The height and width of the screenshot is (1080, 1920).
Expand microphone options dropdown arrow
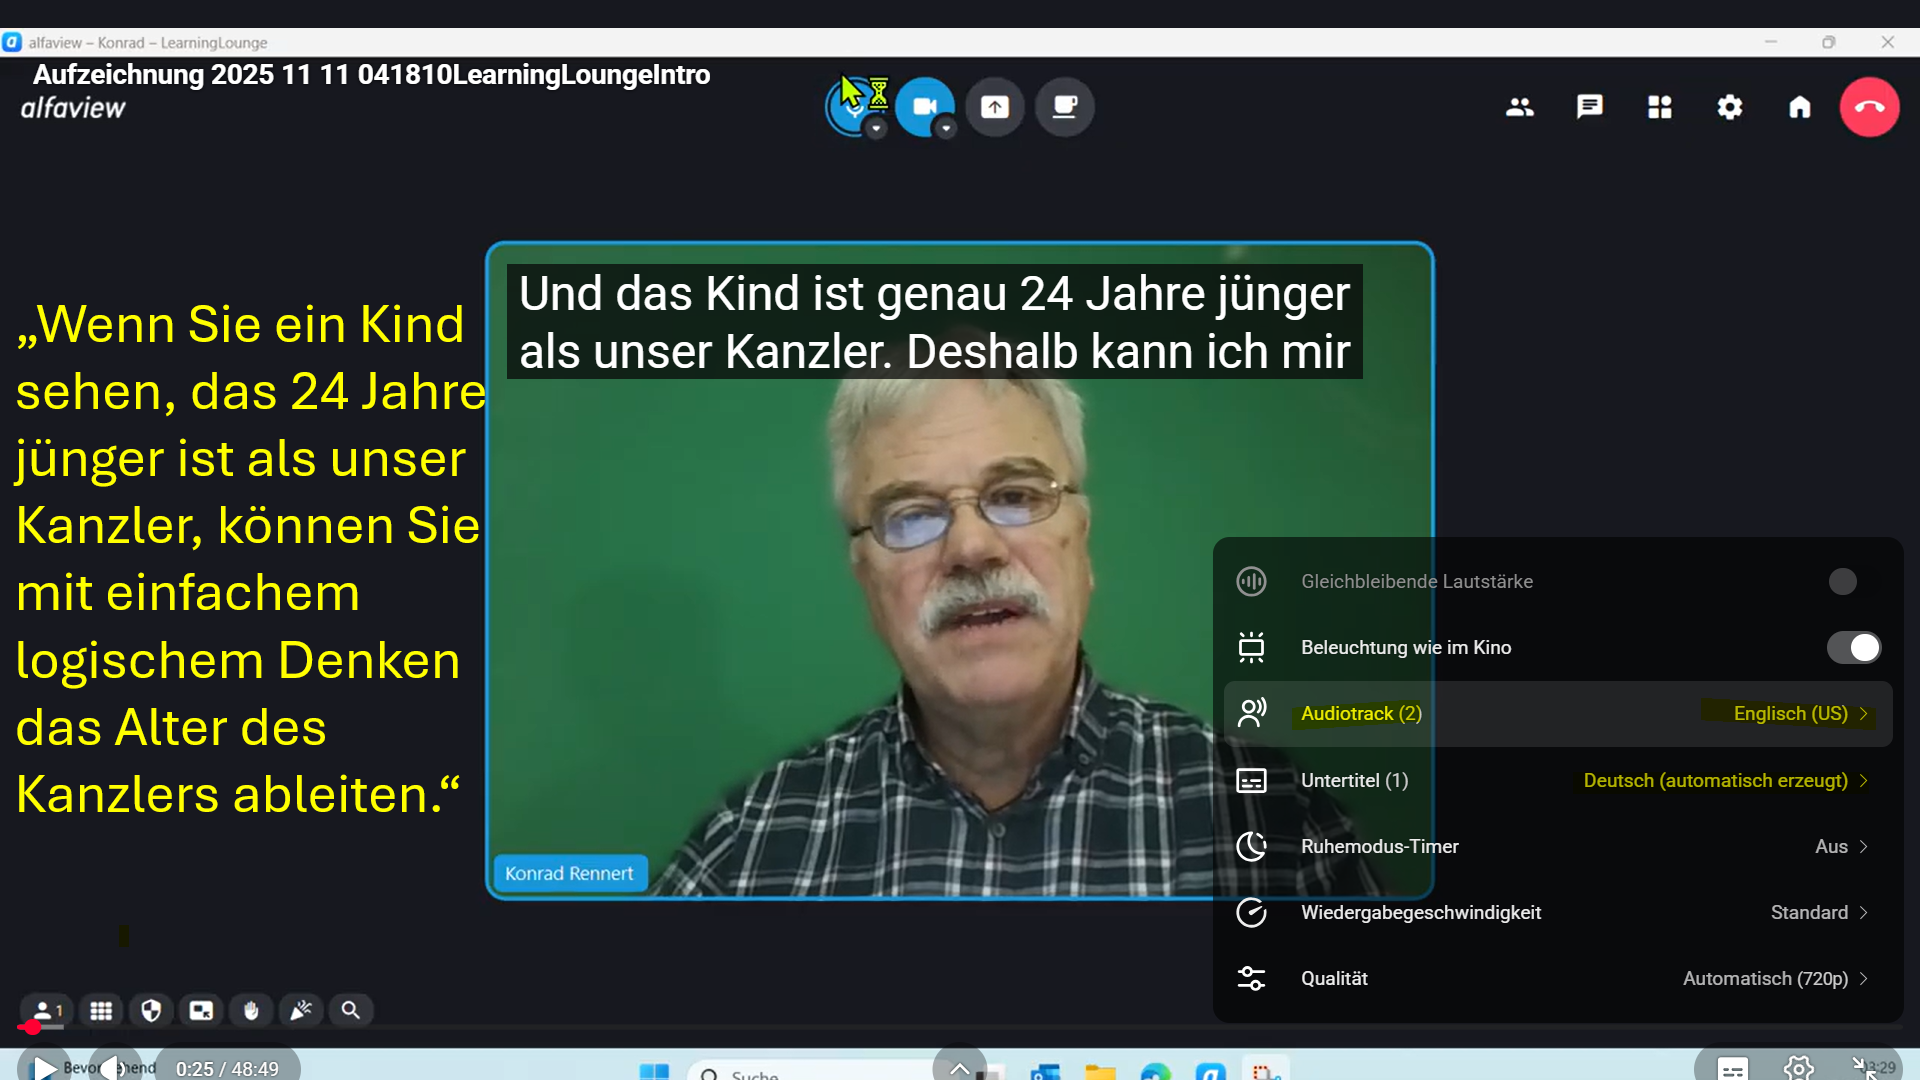pos(876,129)
